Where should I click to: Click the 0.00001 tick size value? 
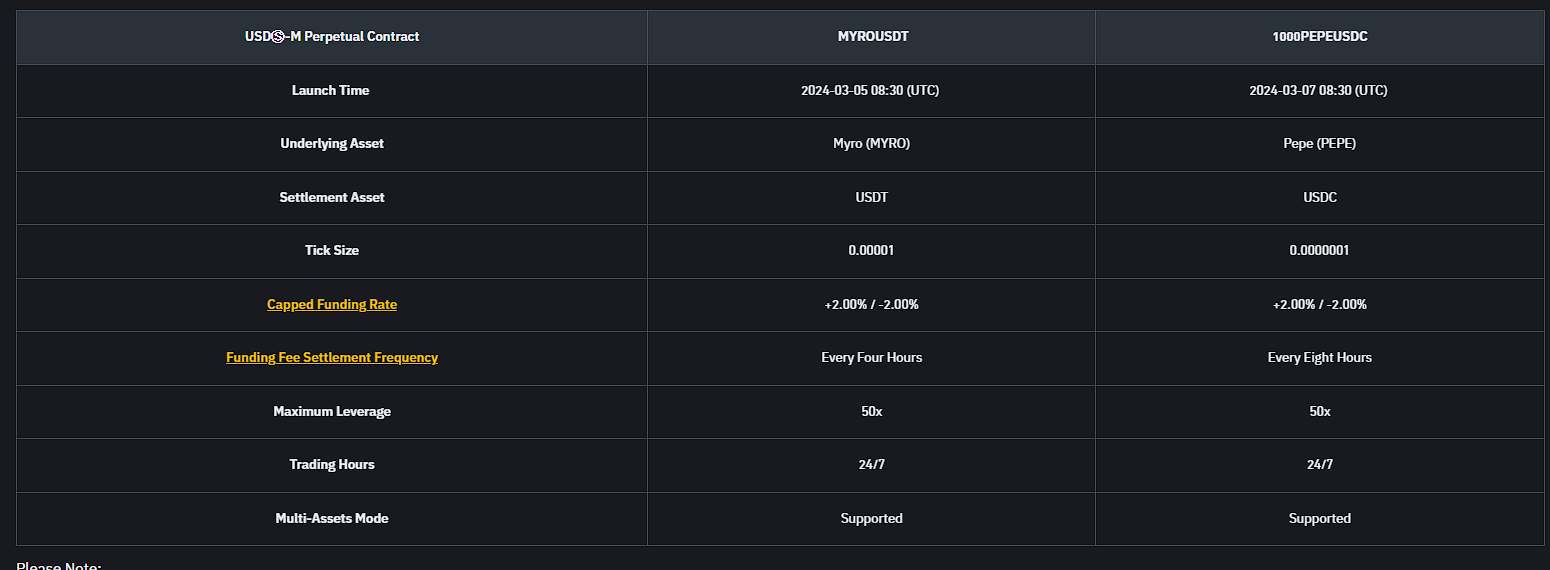(871, 250)
